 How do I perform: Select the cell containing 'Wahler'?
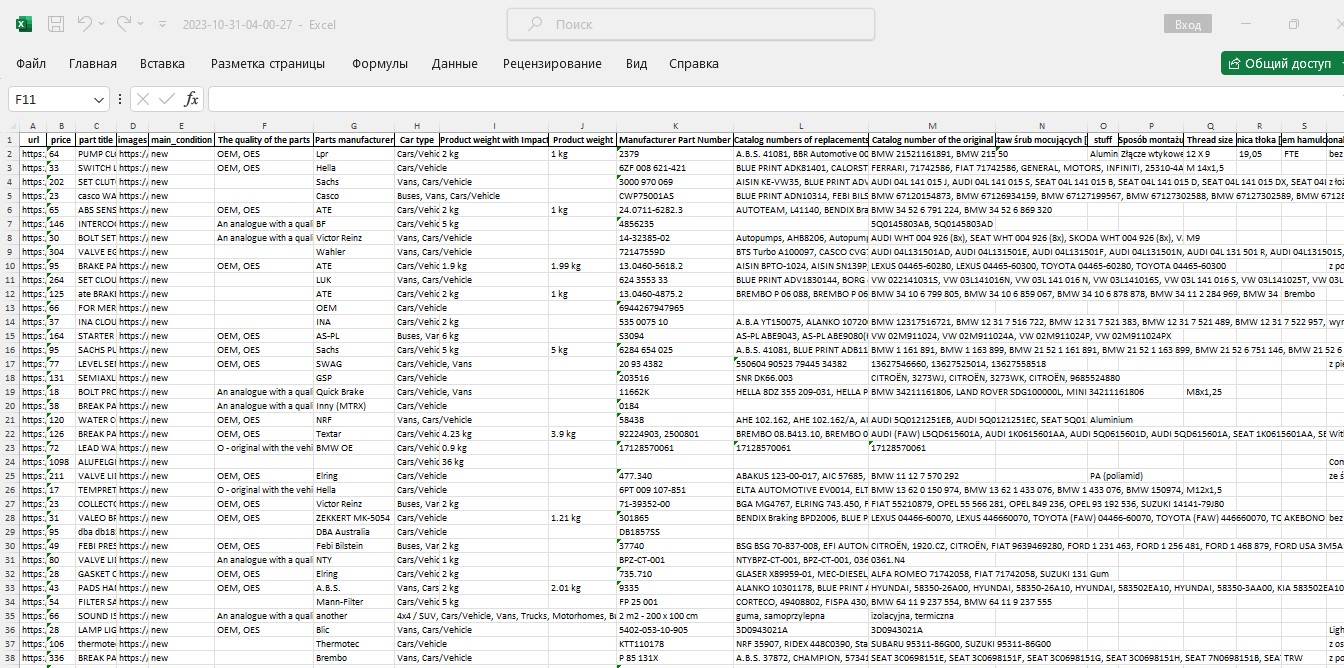point(354,252)
